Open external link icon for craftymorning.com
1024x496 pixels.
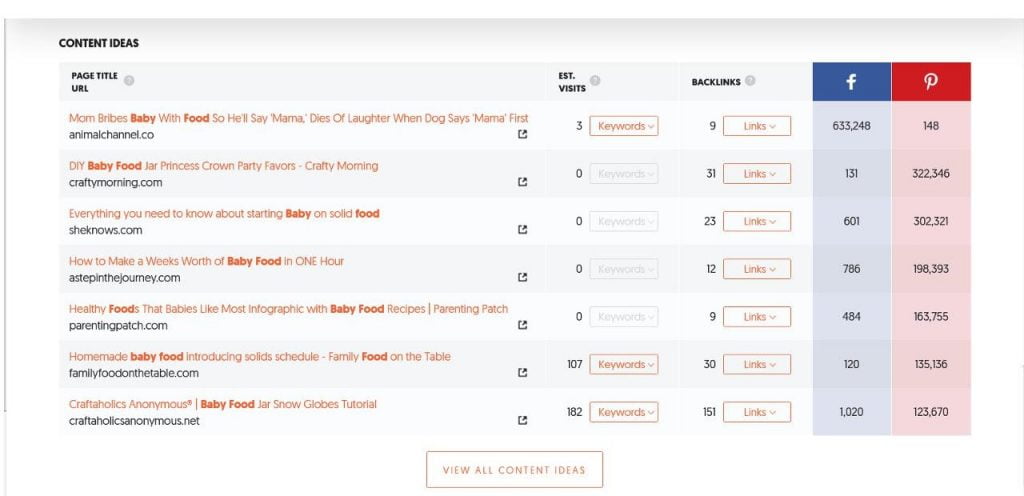click(x=522, y=182)
